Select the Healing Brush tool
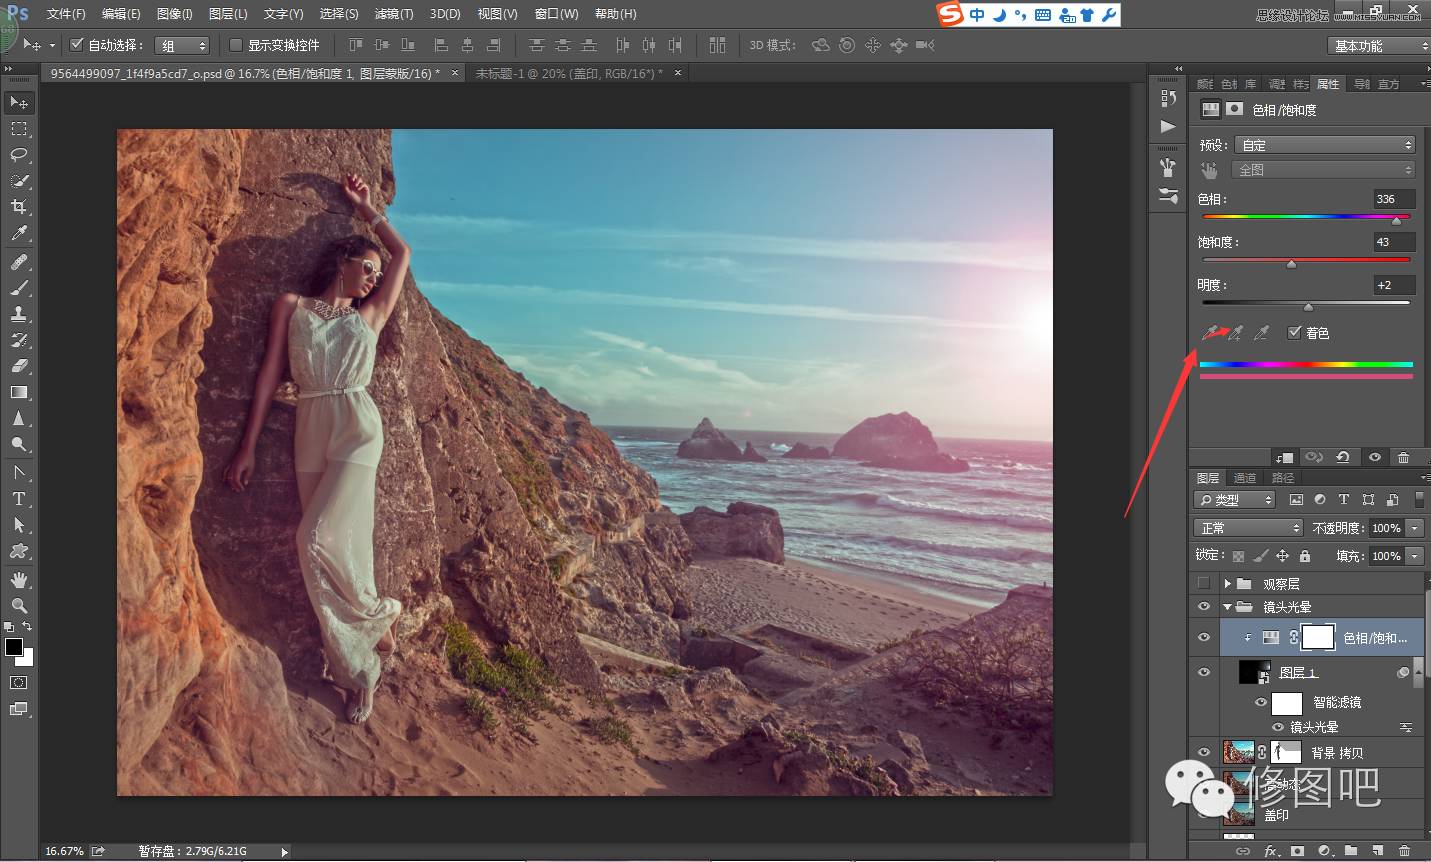The width and height of the screenshot is (1431, 862). 19,262
